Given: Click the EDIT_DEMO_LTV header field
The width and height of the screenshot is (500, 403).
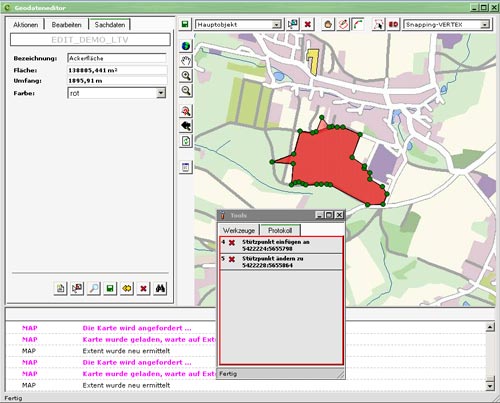Looking at the screenshot, I should (x=90, y=40).
